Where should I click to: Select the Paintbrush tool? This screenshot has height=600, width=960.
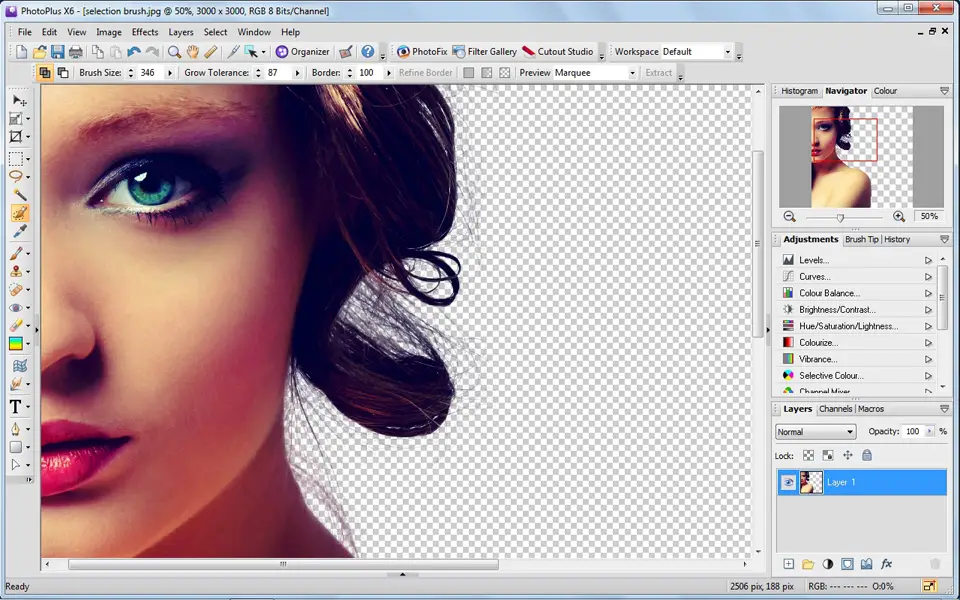pos(16,253)
